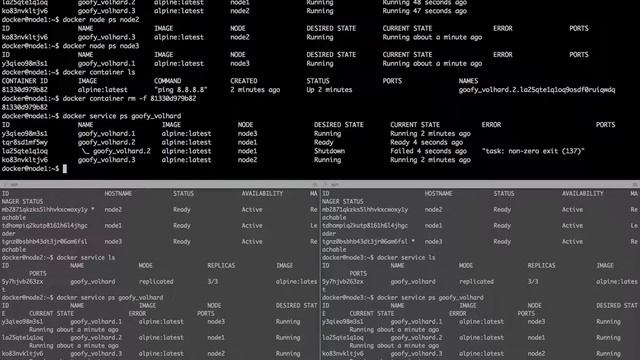Select node ID tgnz0bsbhb43dt3jr06am6fsl in node3 pane
This screenshot has width=640, height=360.
[364, 242]
